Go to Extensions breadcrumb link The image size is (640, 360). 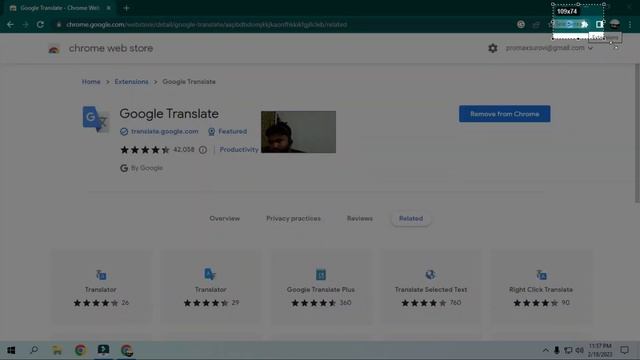point(131,82)
